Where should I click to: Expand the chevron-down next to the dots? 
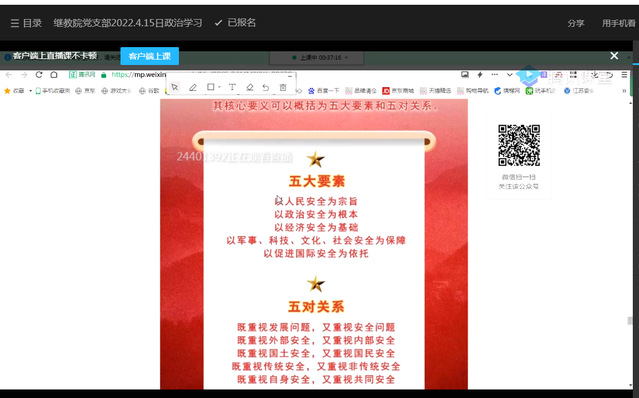509,75
